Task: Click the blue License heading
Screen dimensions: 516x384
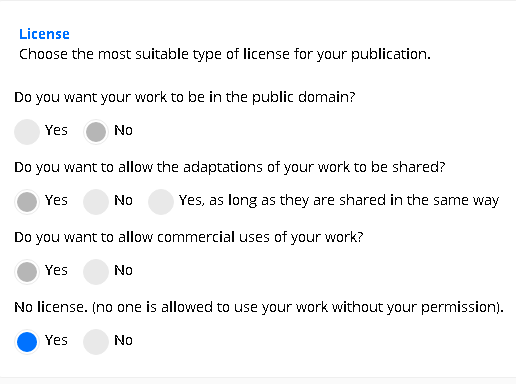Action: click(x=44, y=34)
